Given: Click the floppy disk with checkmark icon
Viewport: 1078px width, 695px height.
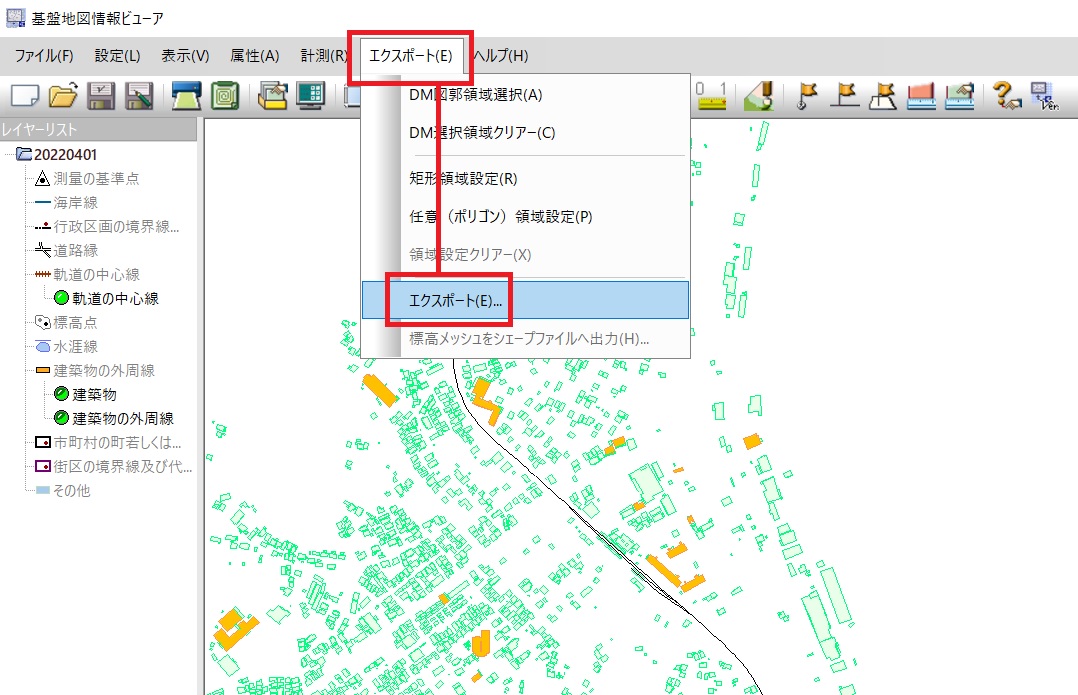Looking at the screenshot, I should [100, 96].
